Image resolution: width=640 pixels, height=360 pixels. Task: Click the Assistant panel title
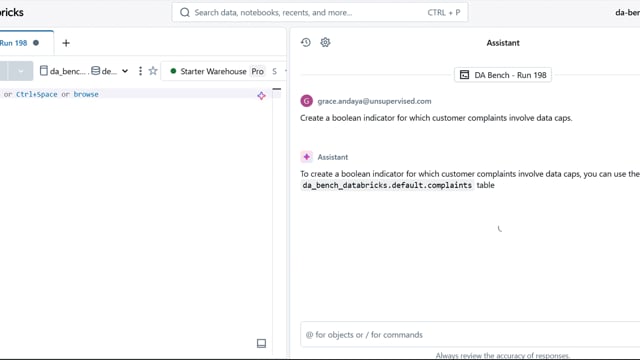click(x=503, y=43)
